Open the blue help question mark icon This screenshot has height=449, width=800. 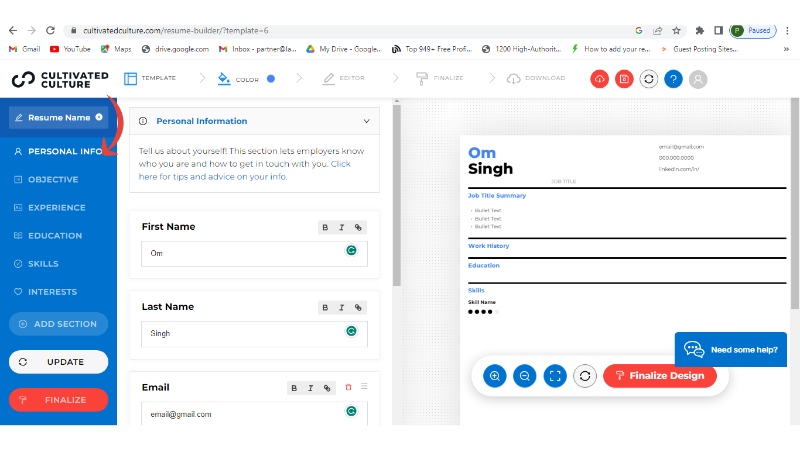coord(673,78)
